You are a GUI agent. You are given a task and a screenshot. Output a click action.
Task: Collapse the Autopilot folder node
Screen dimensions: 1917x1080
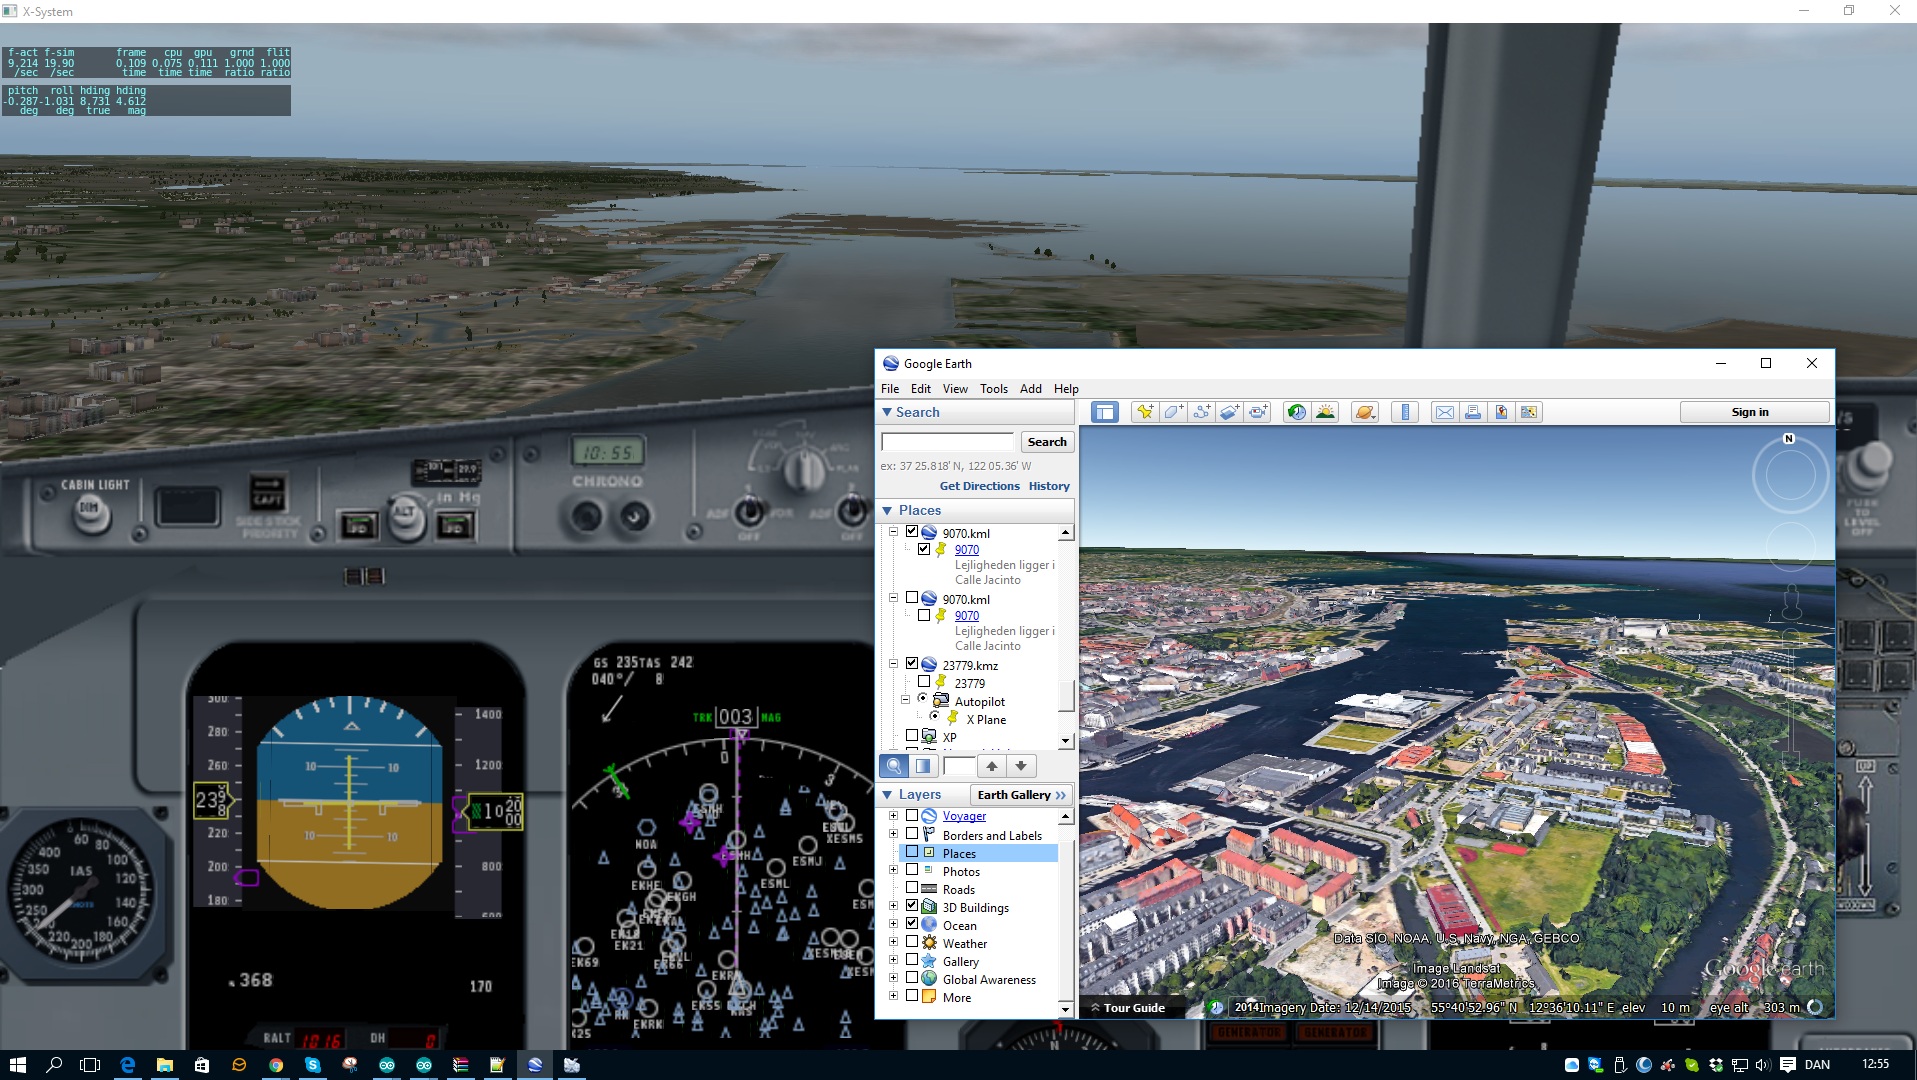click(x=906, y=700)
